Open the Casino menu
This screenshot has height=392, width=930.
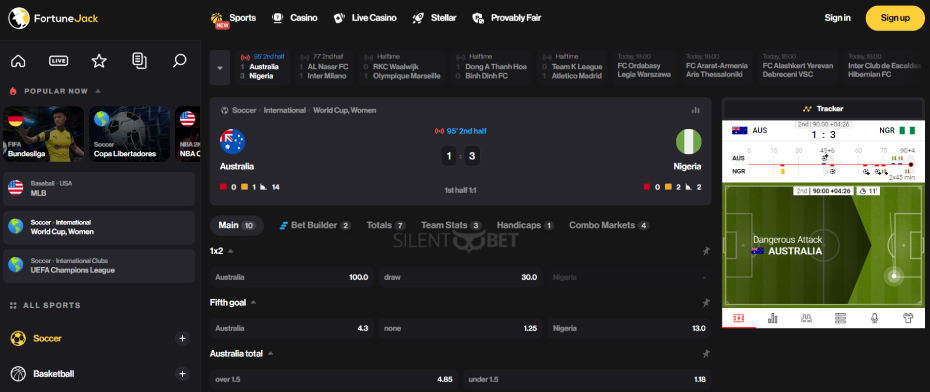295,18
